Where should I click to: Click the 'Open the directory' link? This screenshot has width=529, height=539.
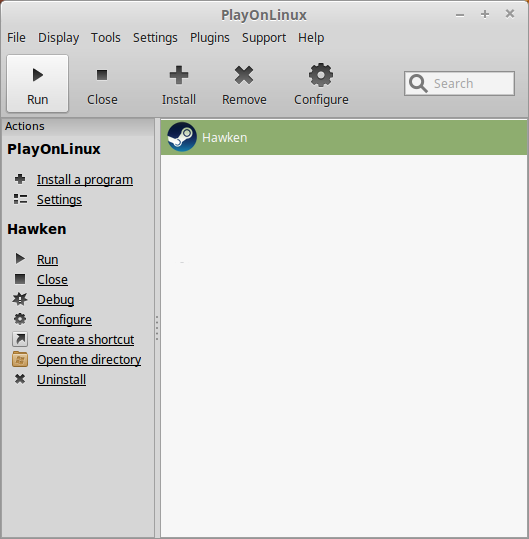click(x=89, y=360)
